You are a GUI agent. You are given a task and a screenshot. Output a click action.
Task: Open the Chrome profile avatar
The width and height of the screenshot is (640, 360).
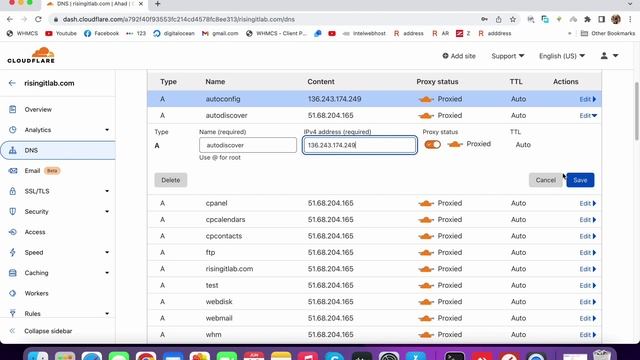(616, 19)
